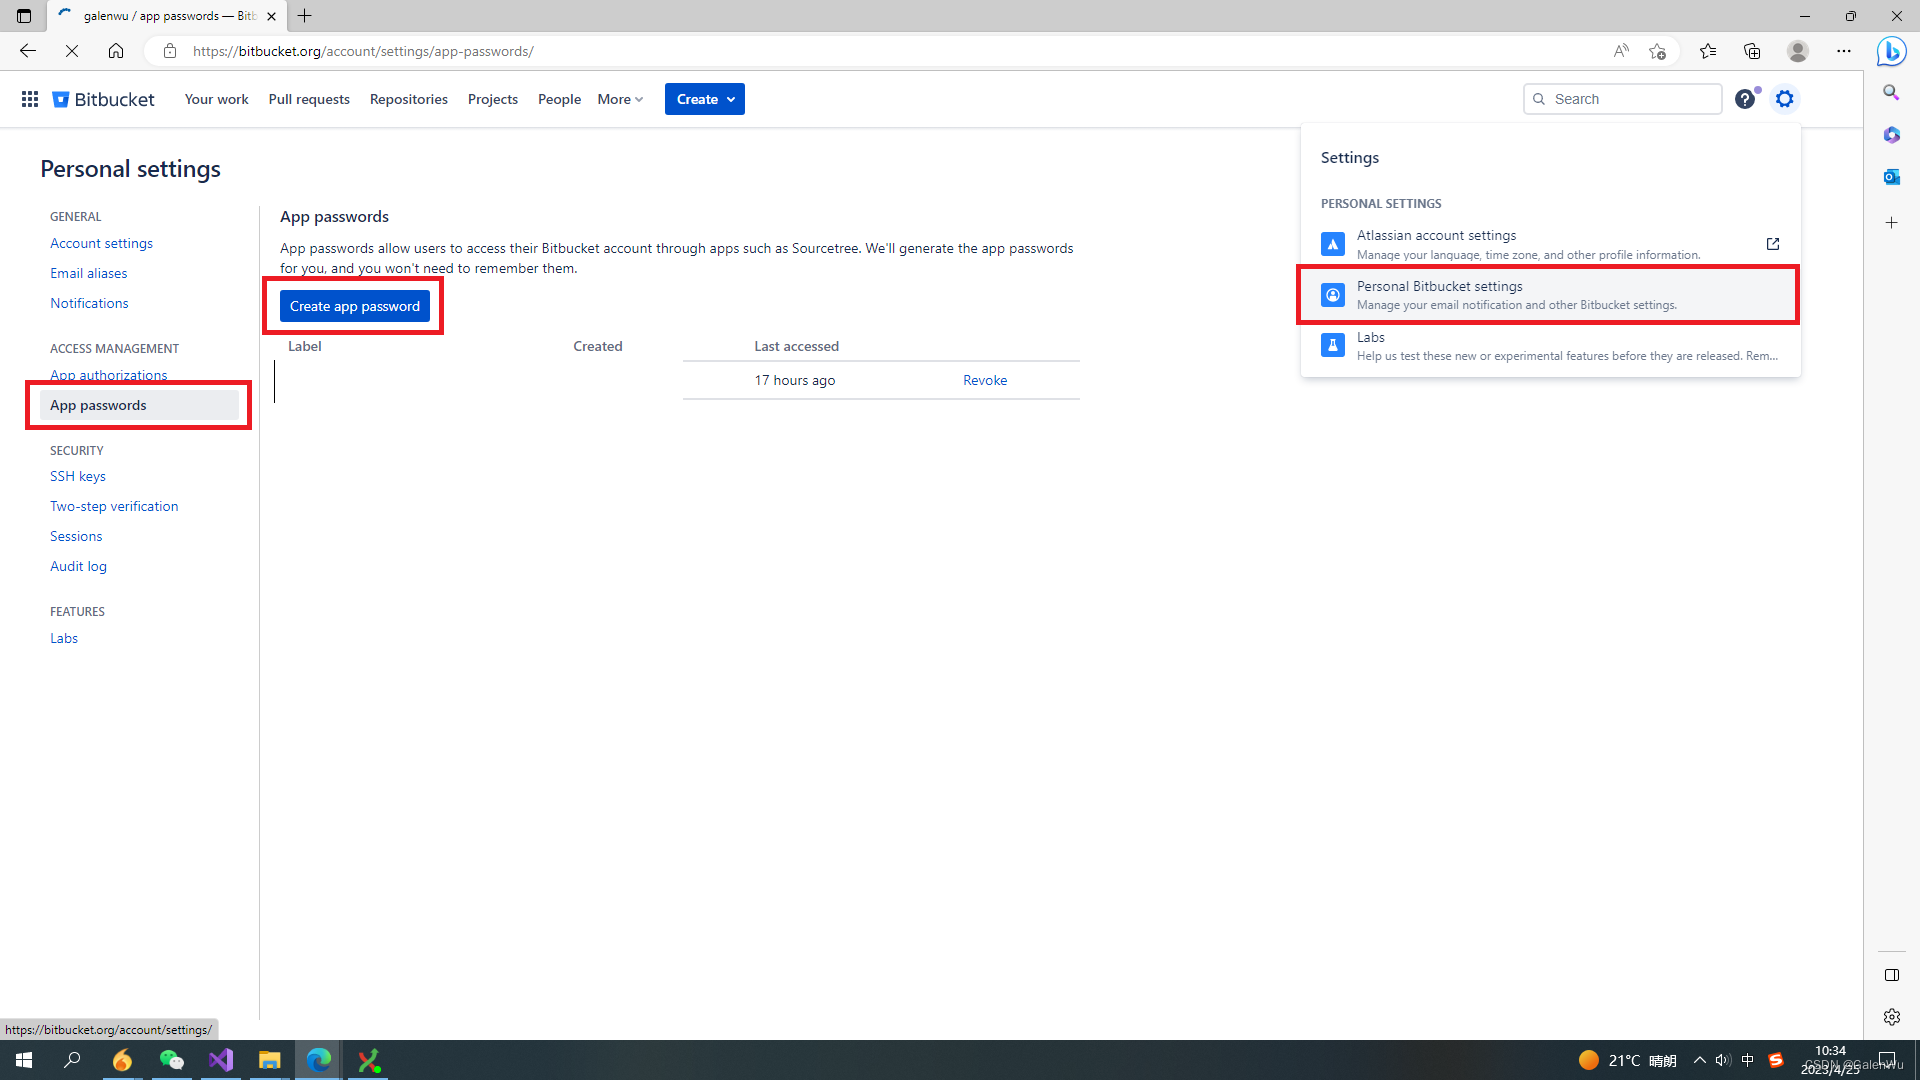Open the Two-step verification settings
1920x1080 pixels.
point(113,506)
